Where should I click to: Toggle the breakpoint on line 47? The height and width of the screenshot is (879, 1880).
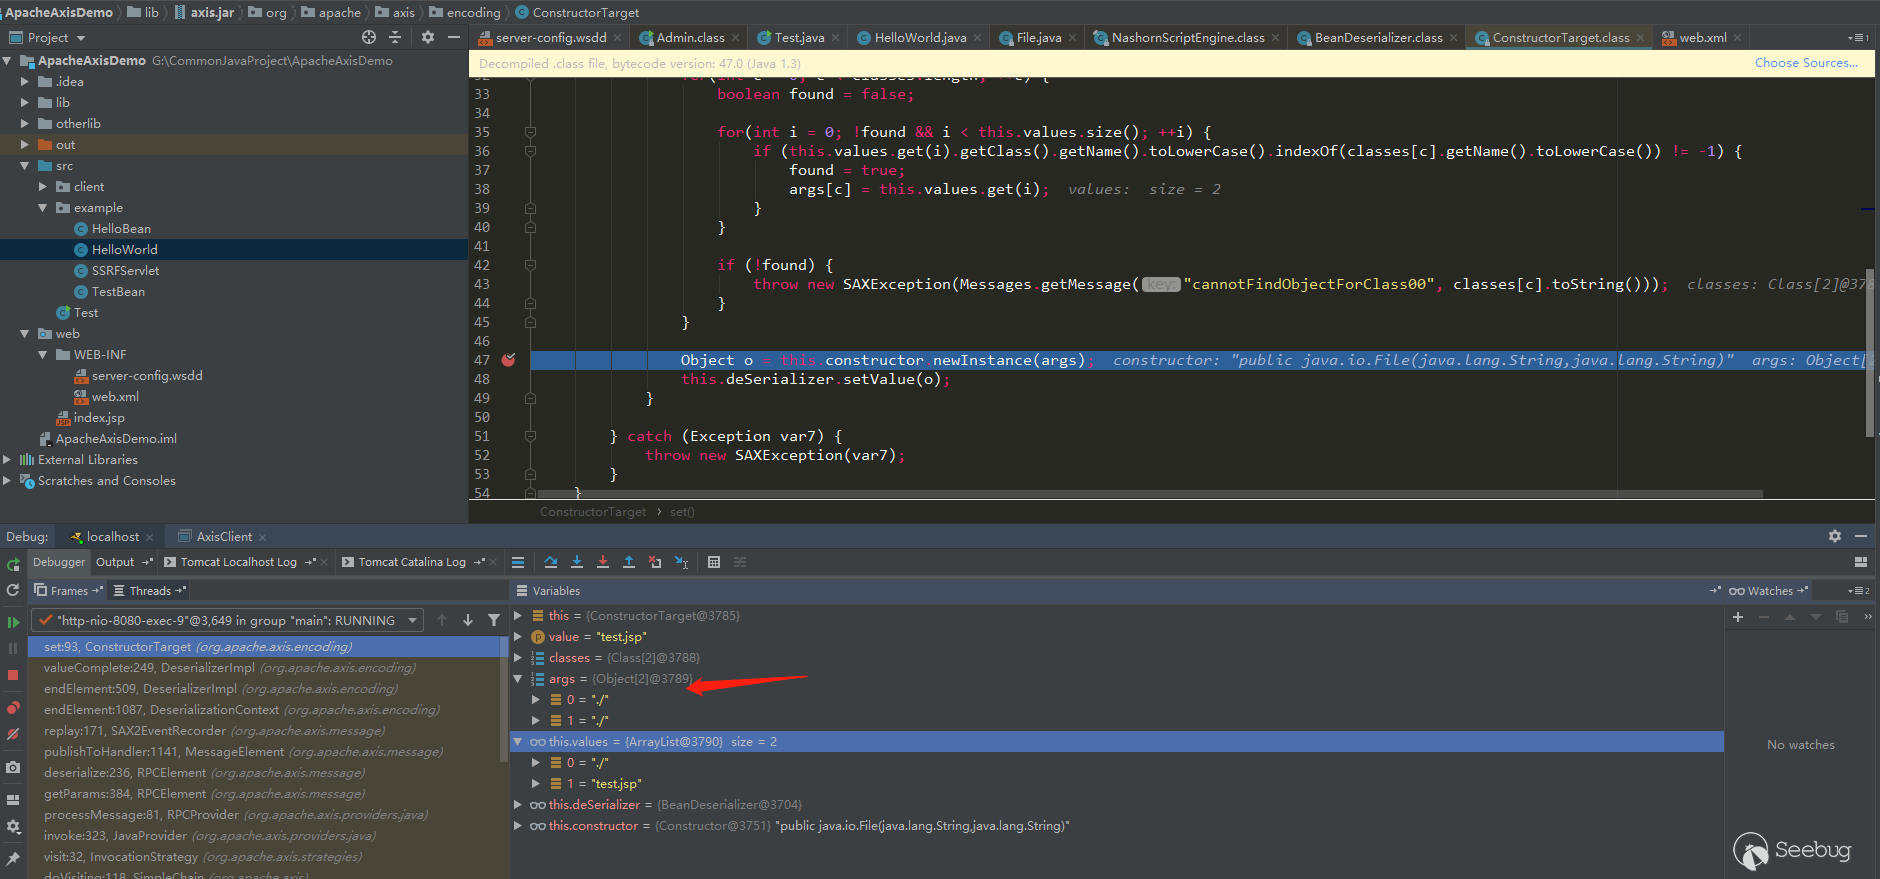click(x=508, y=360)
